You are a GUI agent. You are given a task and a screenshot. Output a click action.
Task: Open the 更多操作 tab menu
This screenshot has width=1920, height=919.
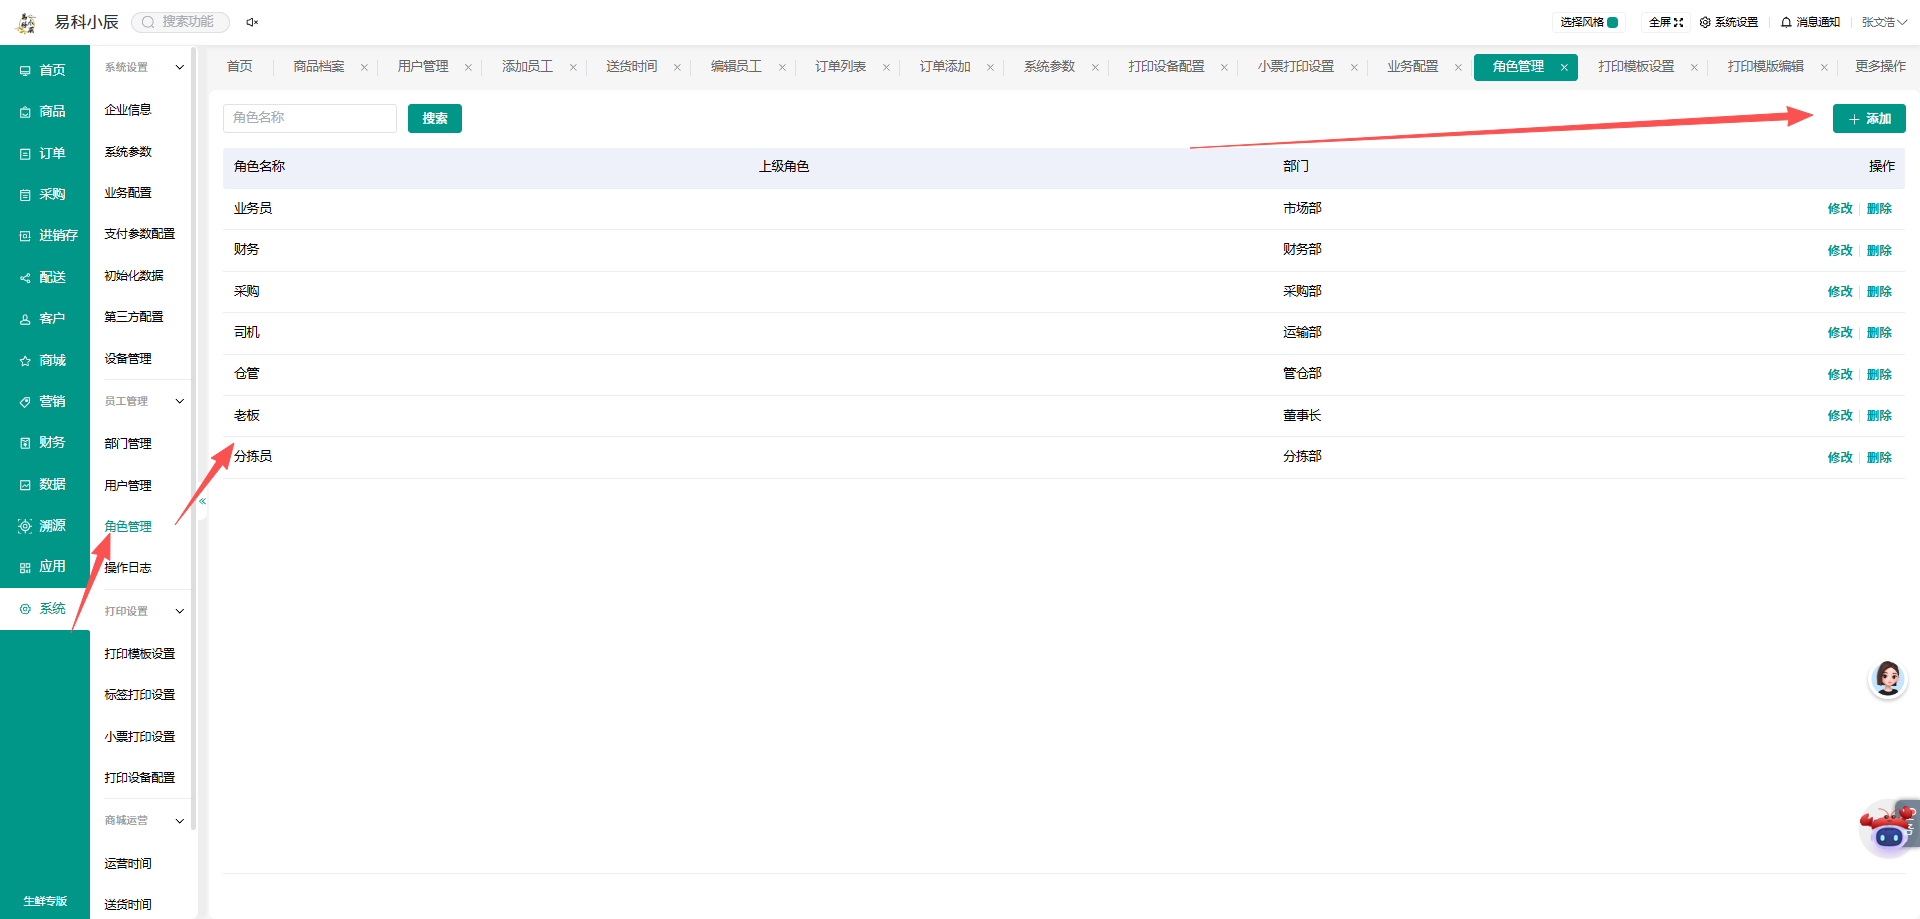pyautogui.click(x=1880, y=66)
